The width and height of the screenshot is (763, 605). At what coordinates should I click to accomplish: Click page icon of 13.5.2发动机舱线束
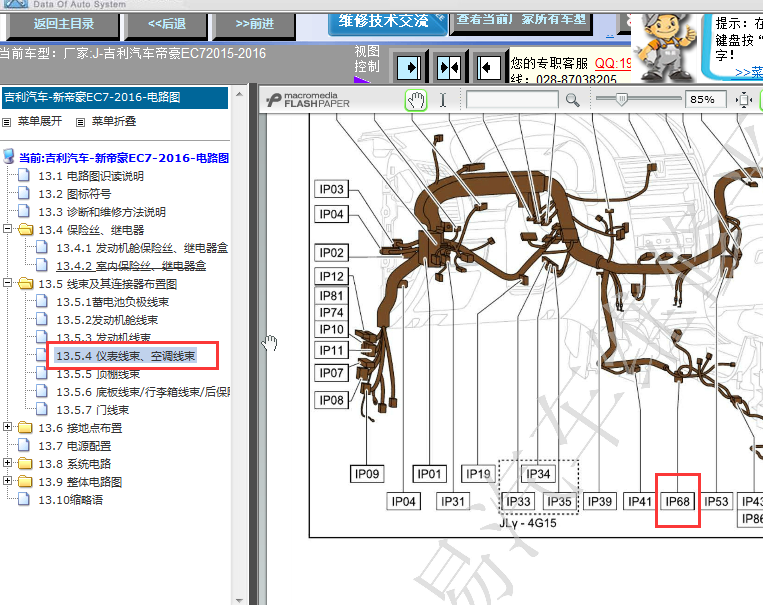tap(42, 319)
